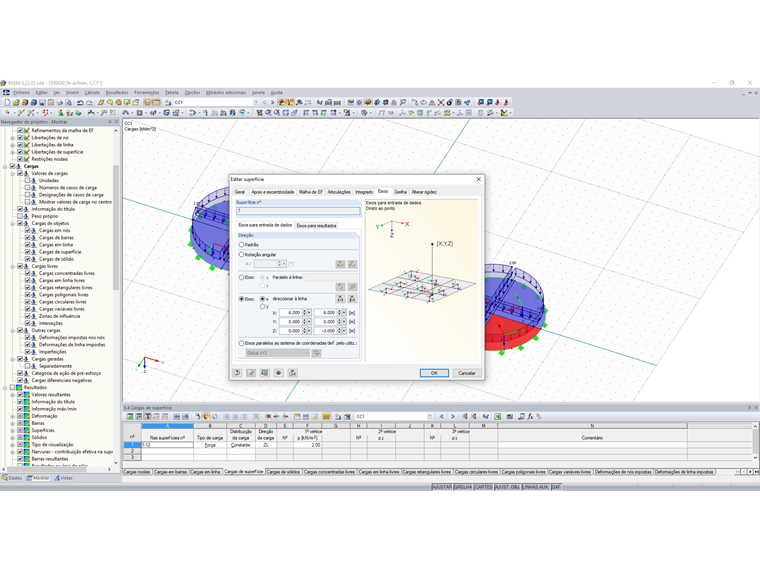This screenshot has width=760, height=570.
Task: Toggle the AJUSTAR status bar button
Action: (x=442, y=487)
